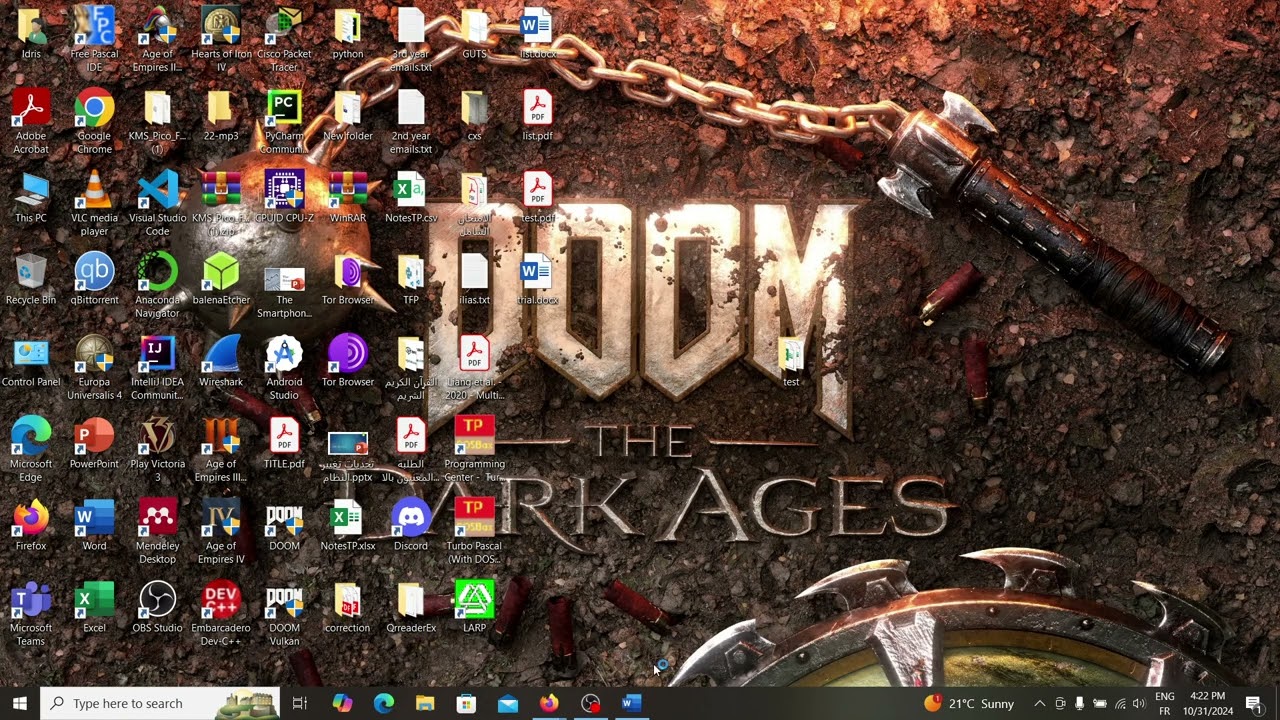Open the cxs folder
The height and width of the screenshot is (720, 1280).
click(x=474, y=115)
